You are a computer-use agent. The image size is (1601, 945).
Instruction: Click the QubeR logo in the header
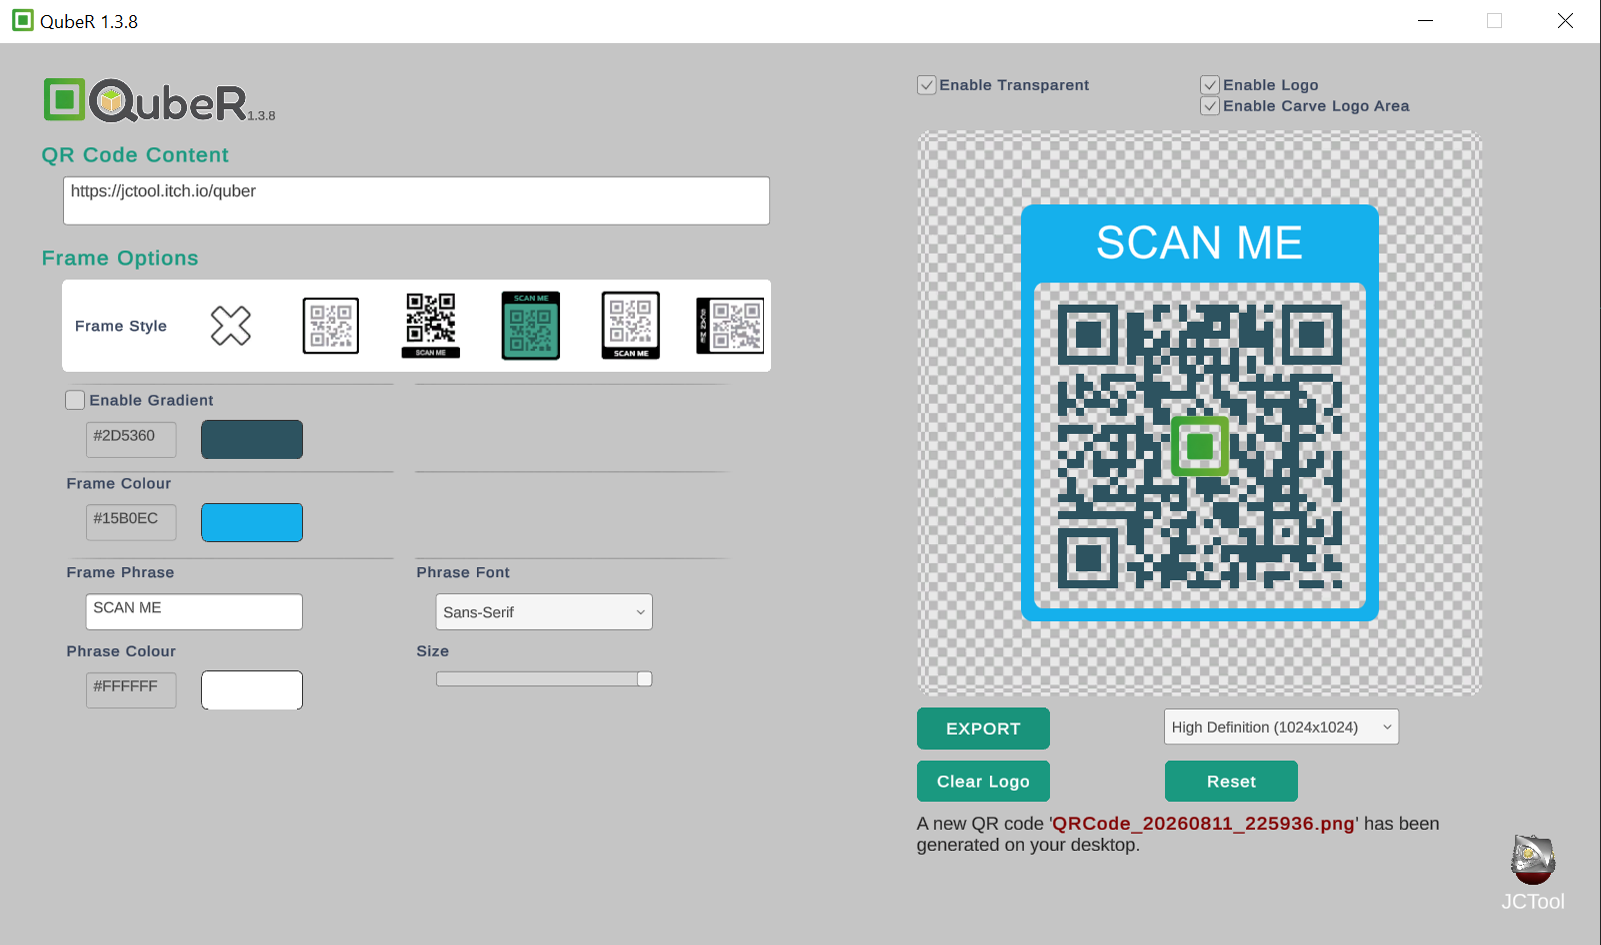[158, 100]
